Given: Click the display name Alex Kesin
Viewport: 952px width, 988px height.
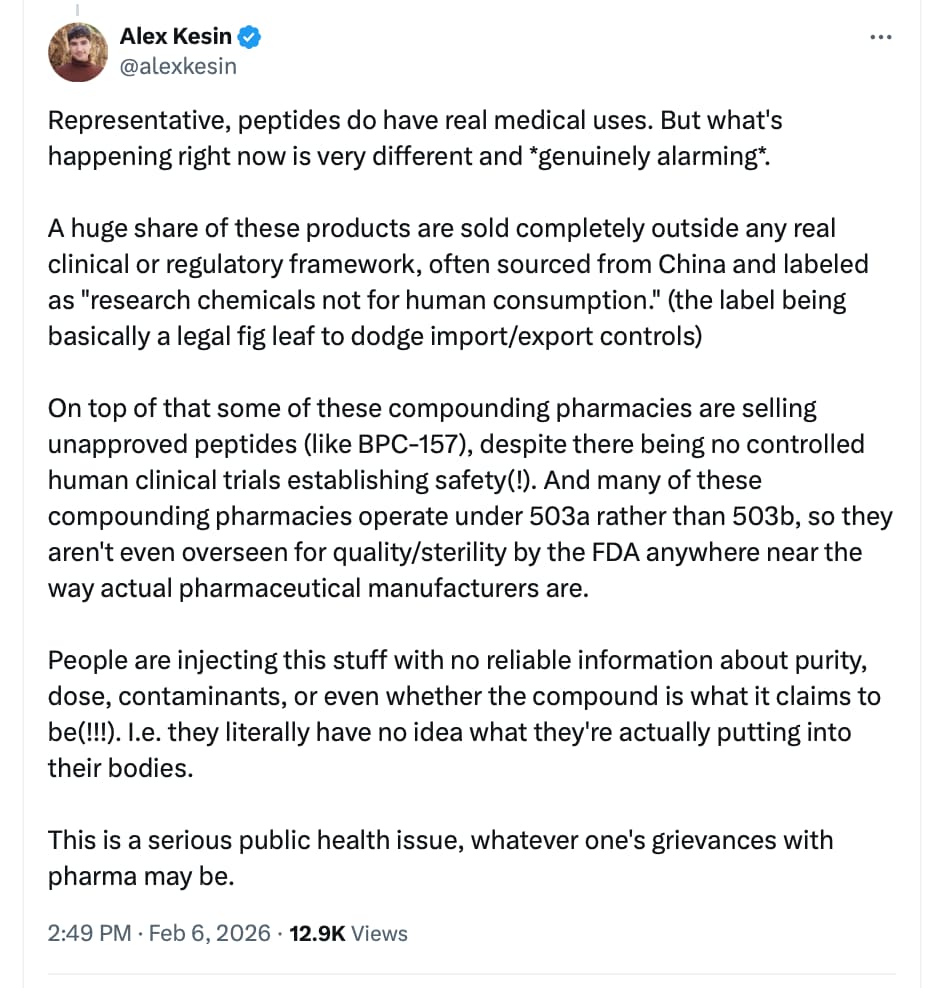Looking at the screenshot, I should click(x=175, y=38).
